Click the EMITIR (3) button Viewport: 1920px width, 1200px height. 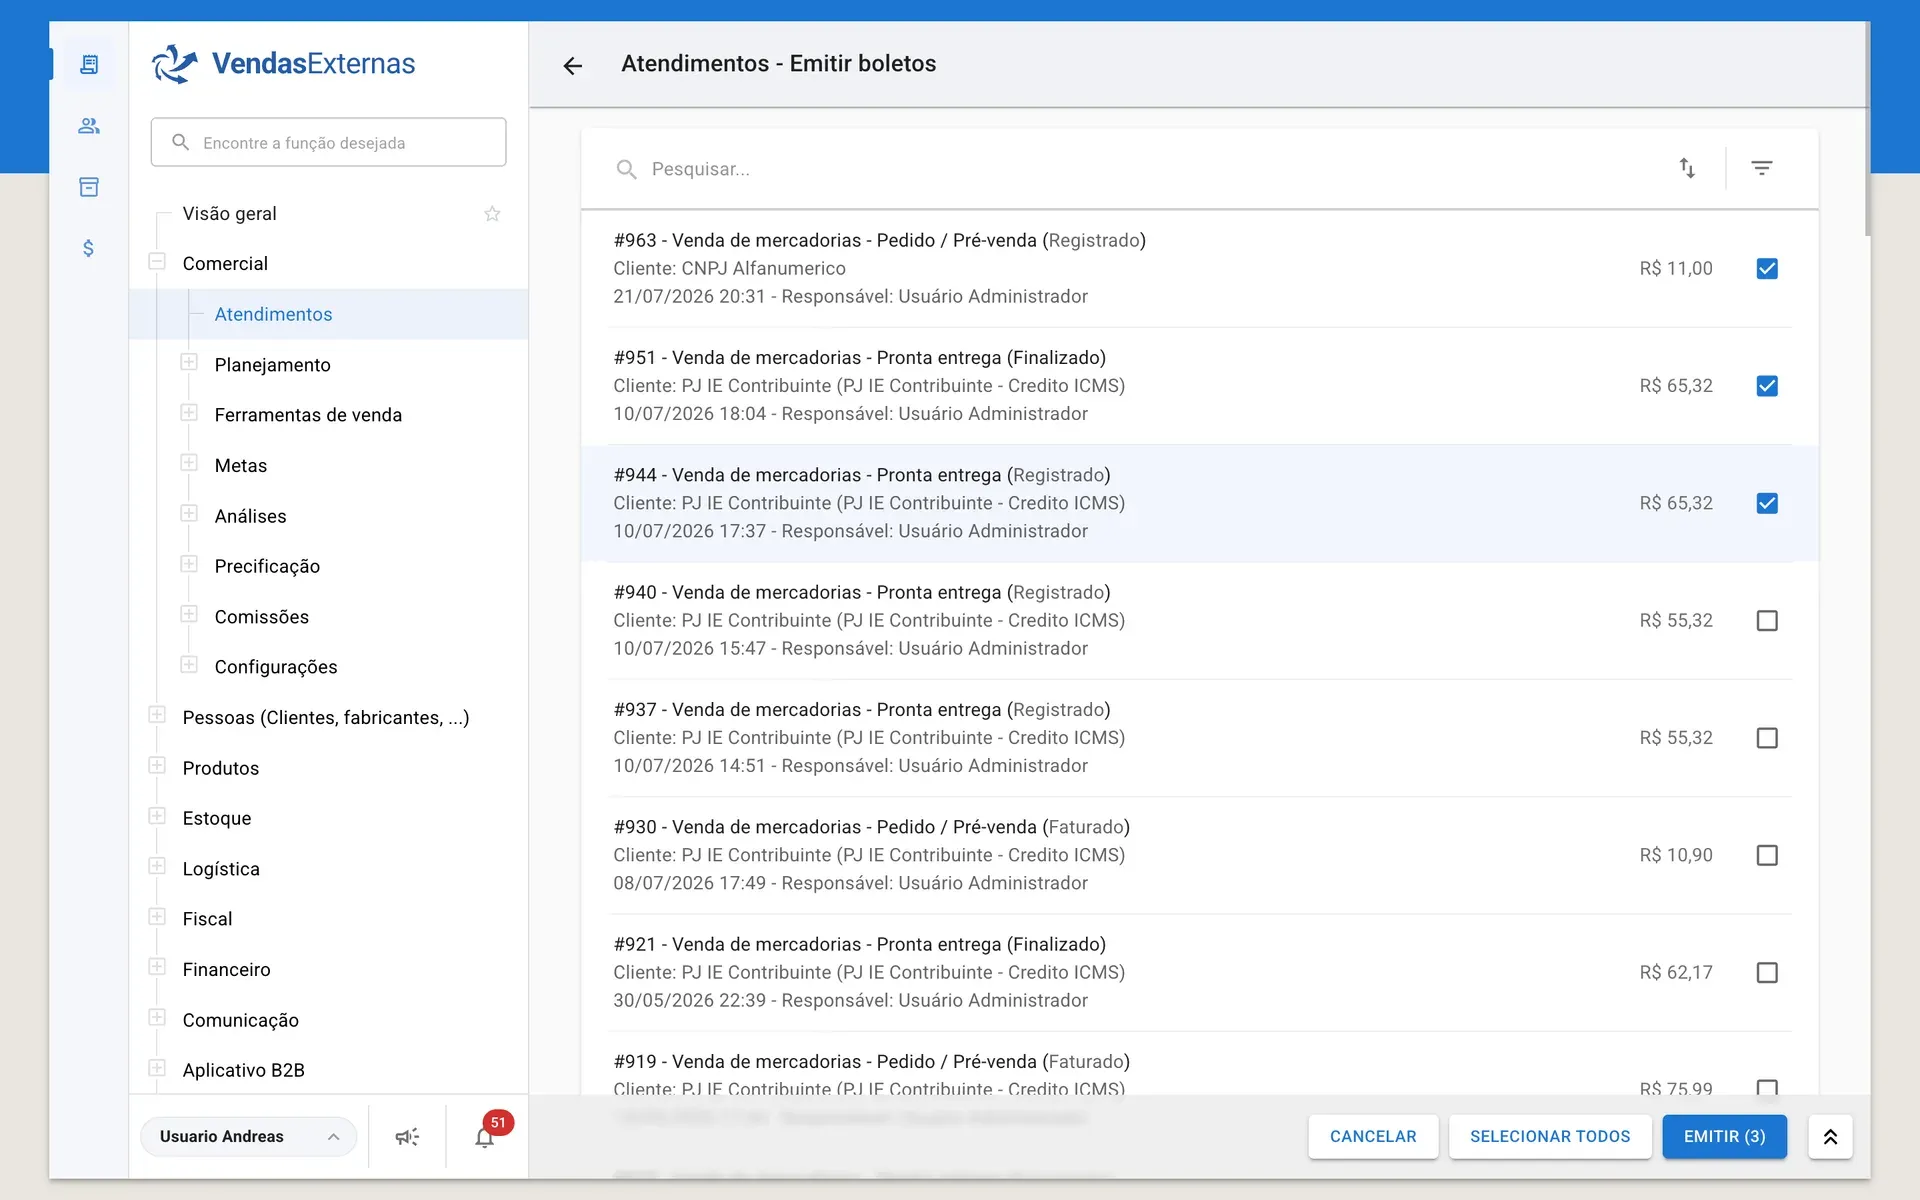point(1724,1137)
